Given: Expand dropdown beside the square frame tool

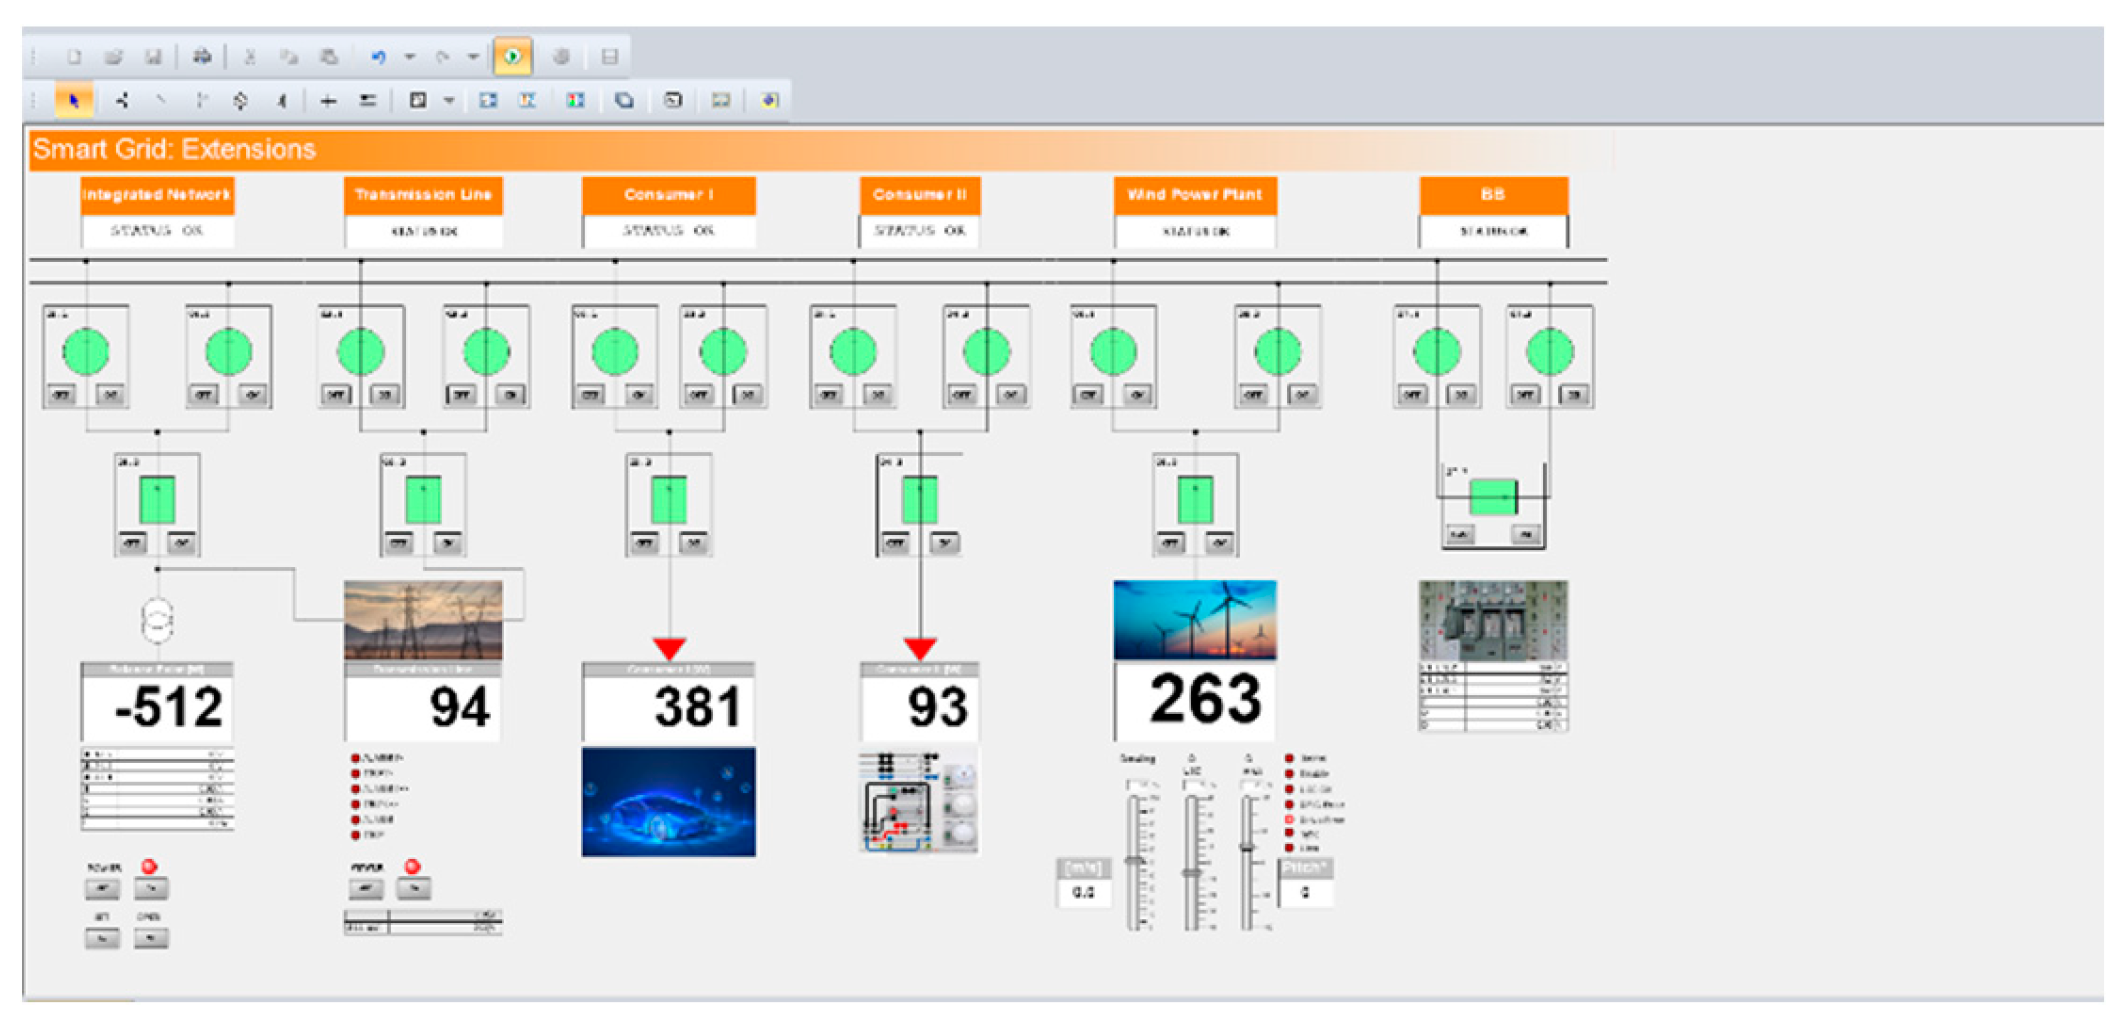Looking at the screenshot, I should (x=449, y=100).
